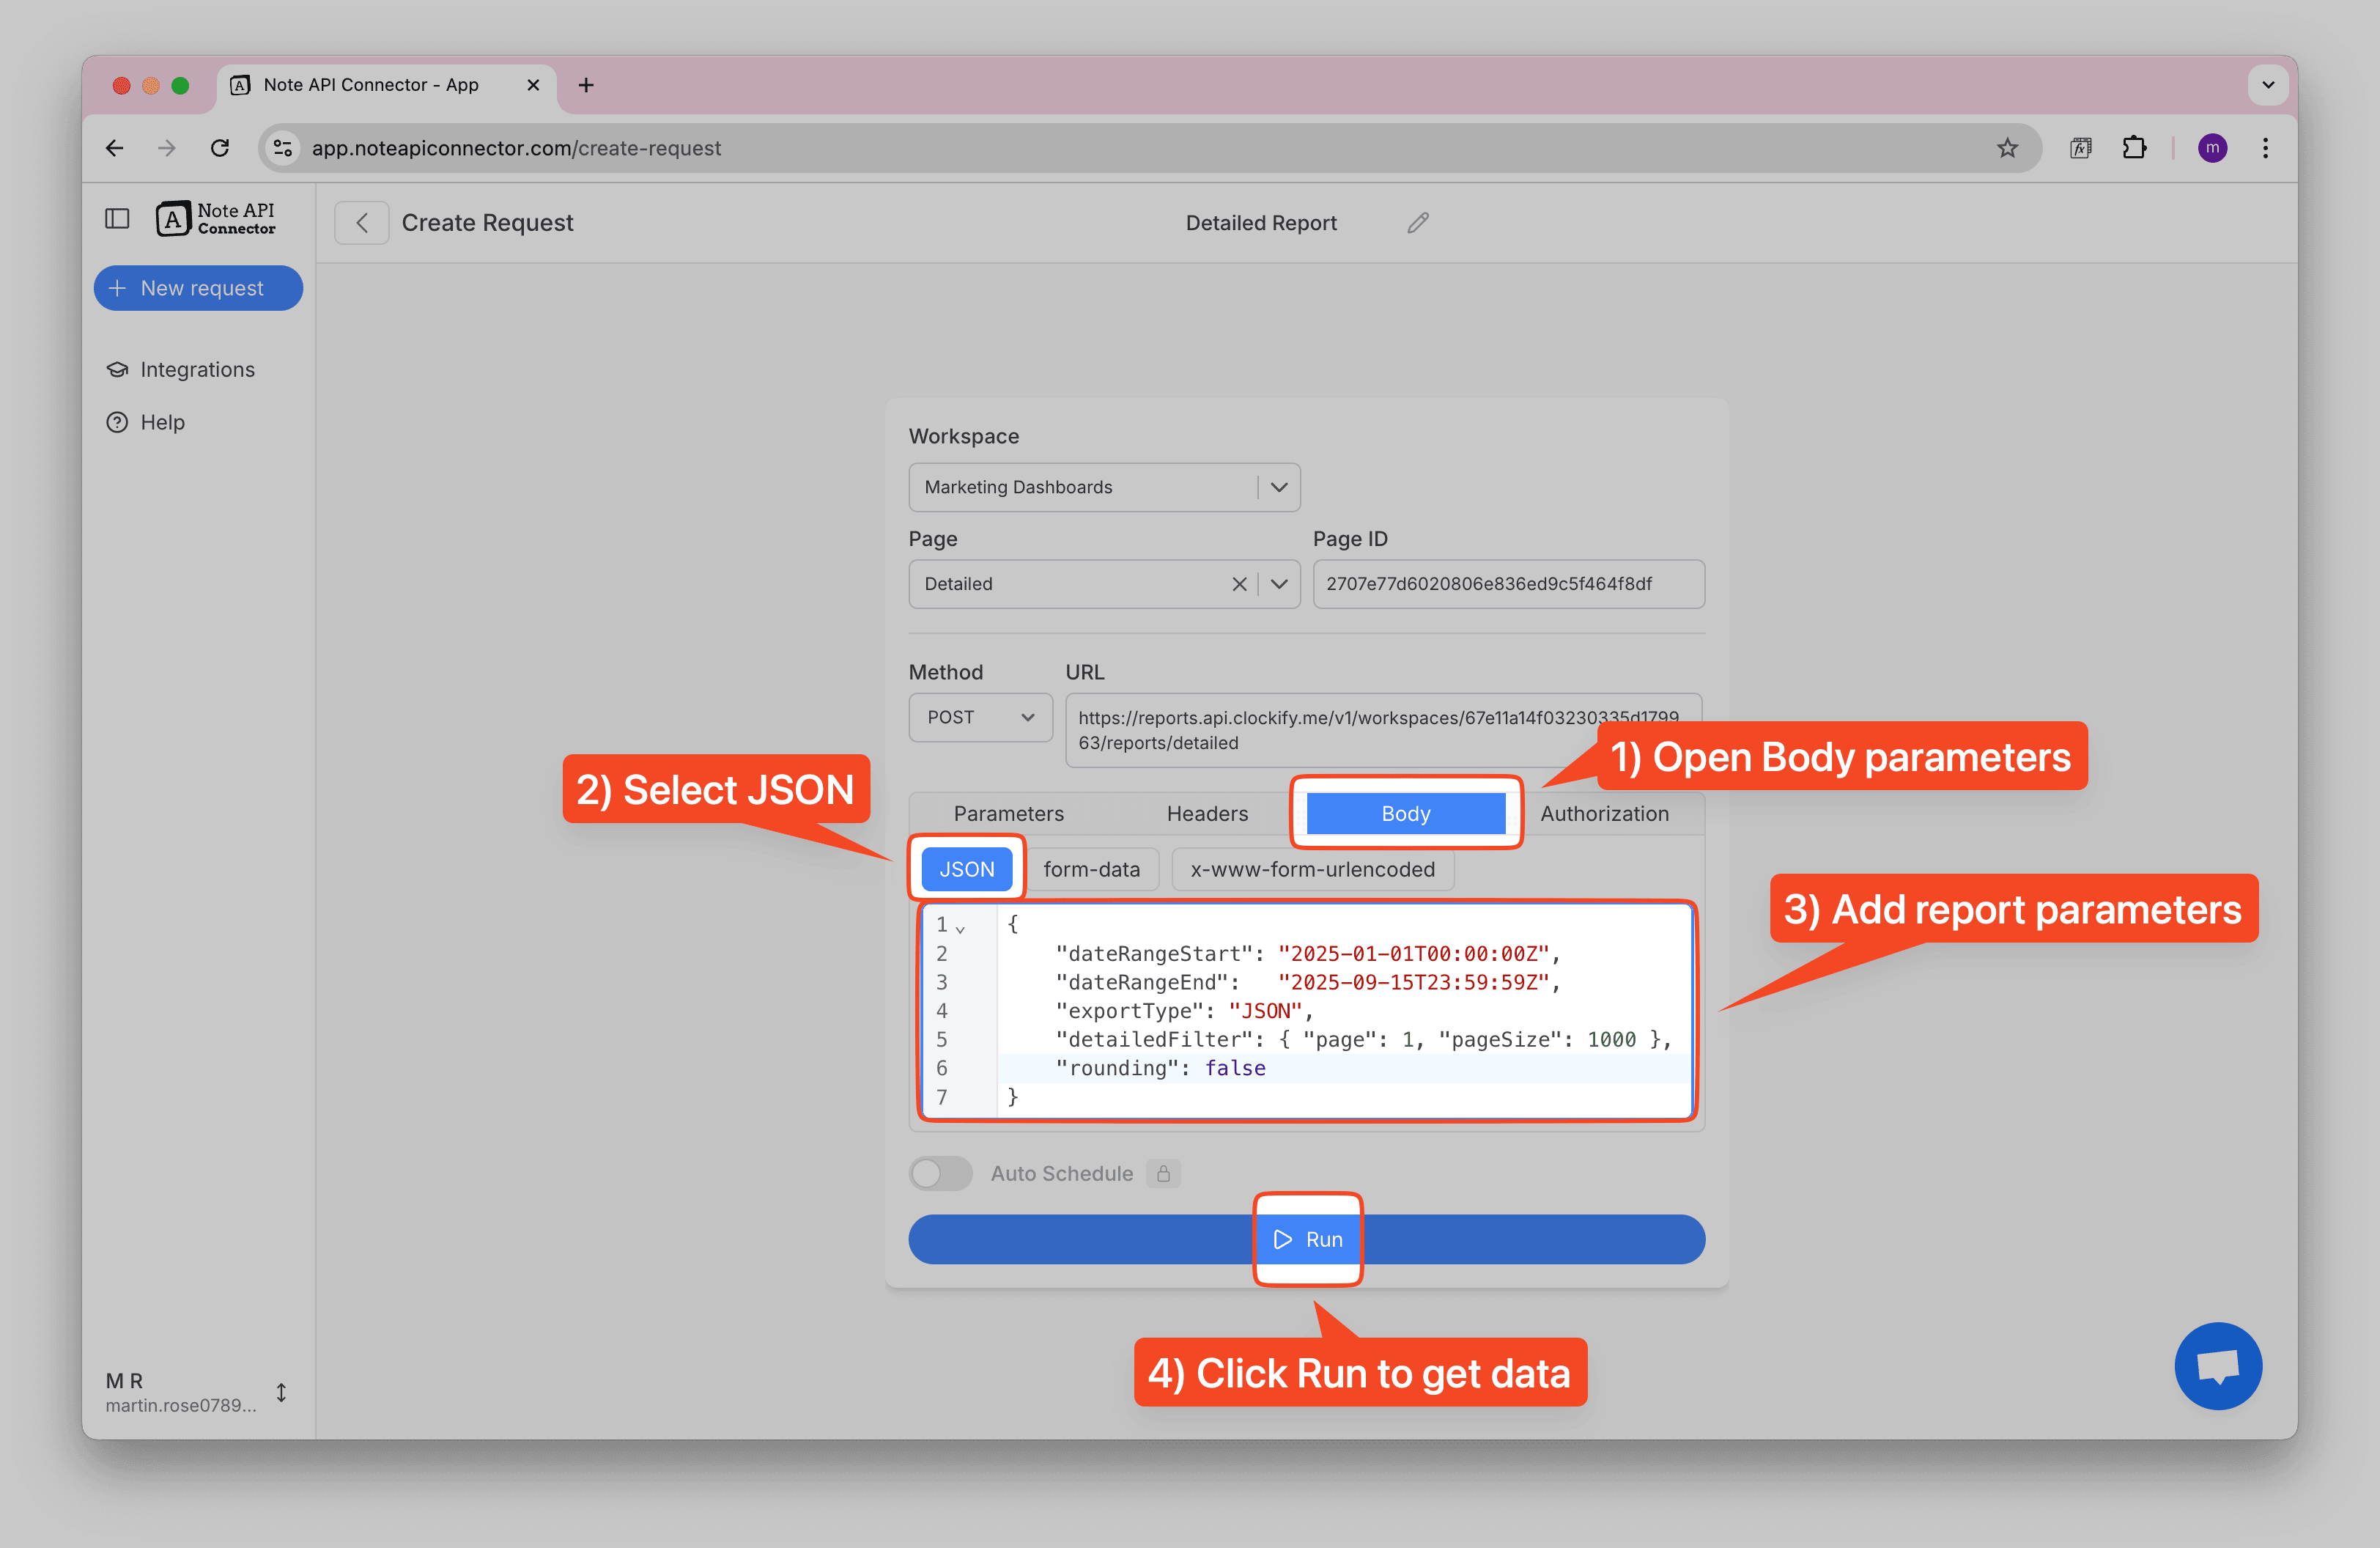Screen dimensions: 2380x1548
Task: Click the back arrow next to Create Request
Action: (x=362, y=223)
